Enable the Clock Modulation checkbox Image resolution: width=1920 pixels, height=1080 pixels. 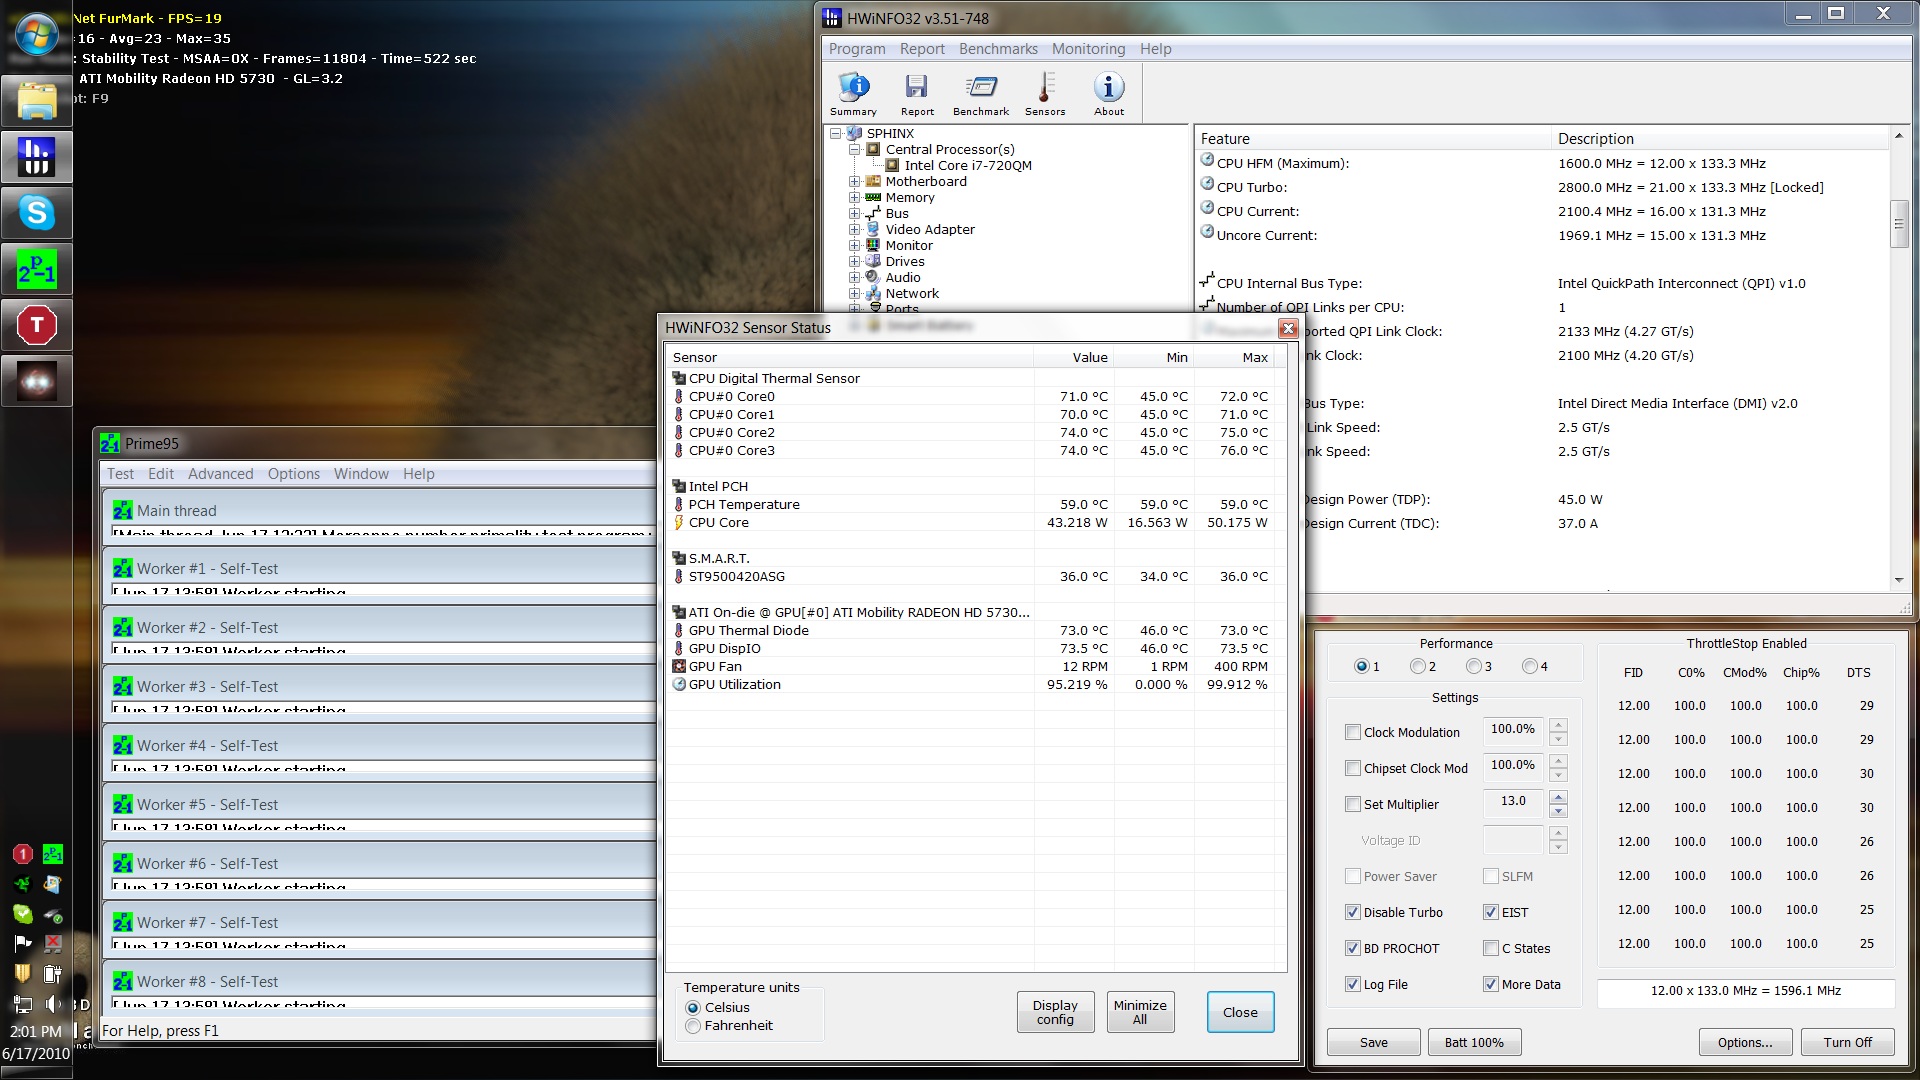[1353, 732]
